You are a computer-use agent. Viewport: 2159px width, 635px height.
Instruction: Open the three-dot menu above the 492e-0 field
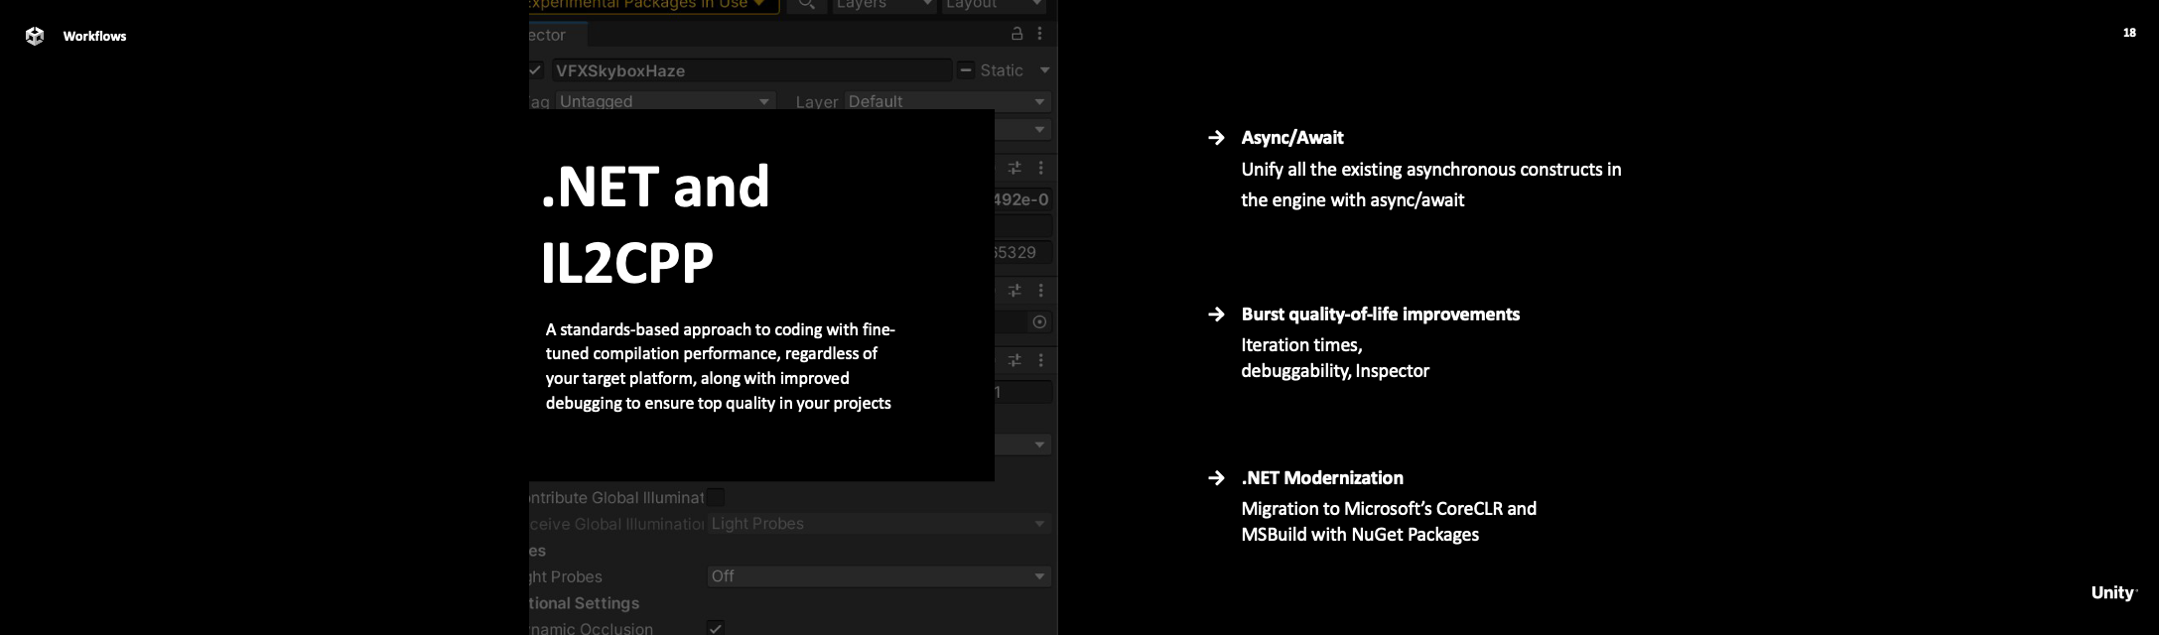click(1041, 168)
